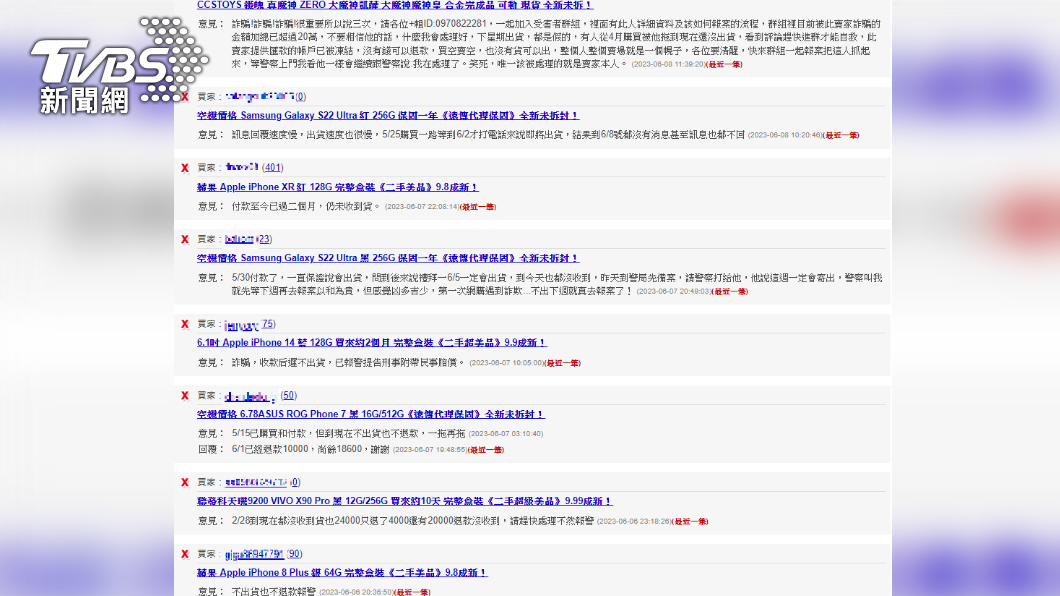Open the (0) rating count of the VIVO X90 buyer
Screen dimensions: 1060x596
pos(295,482)
